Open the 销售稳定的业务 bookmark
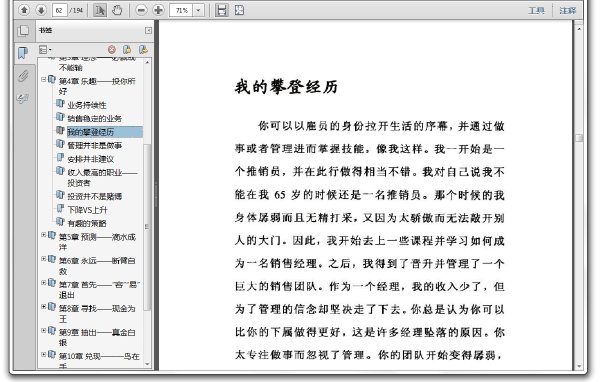 [95, 118]
